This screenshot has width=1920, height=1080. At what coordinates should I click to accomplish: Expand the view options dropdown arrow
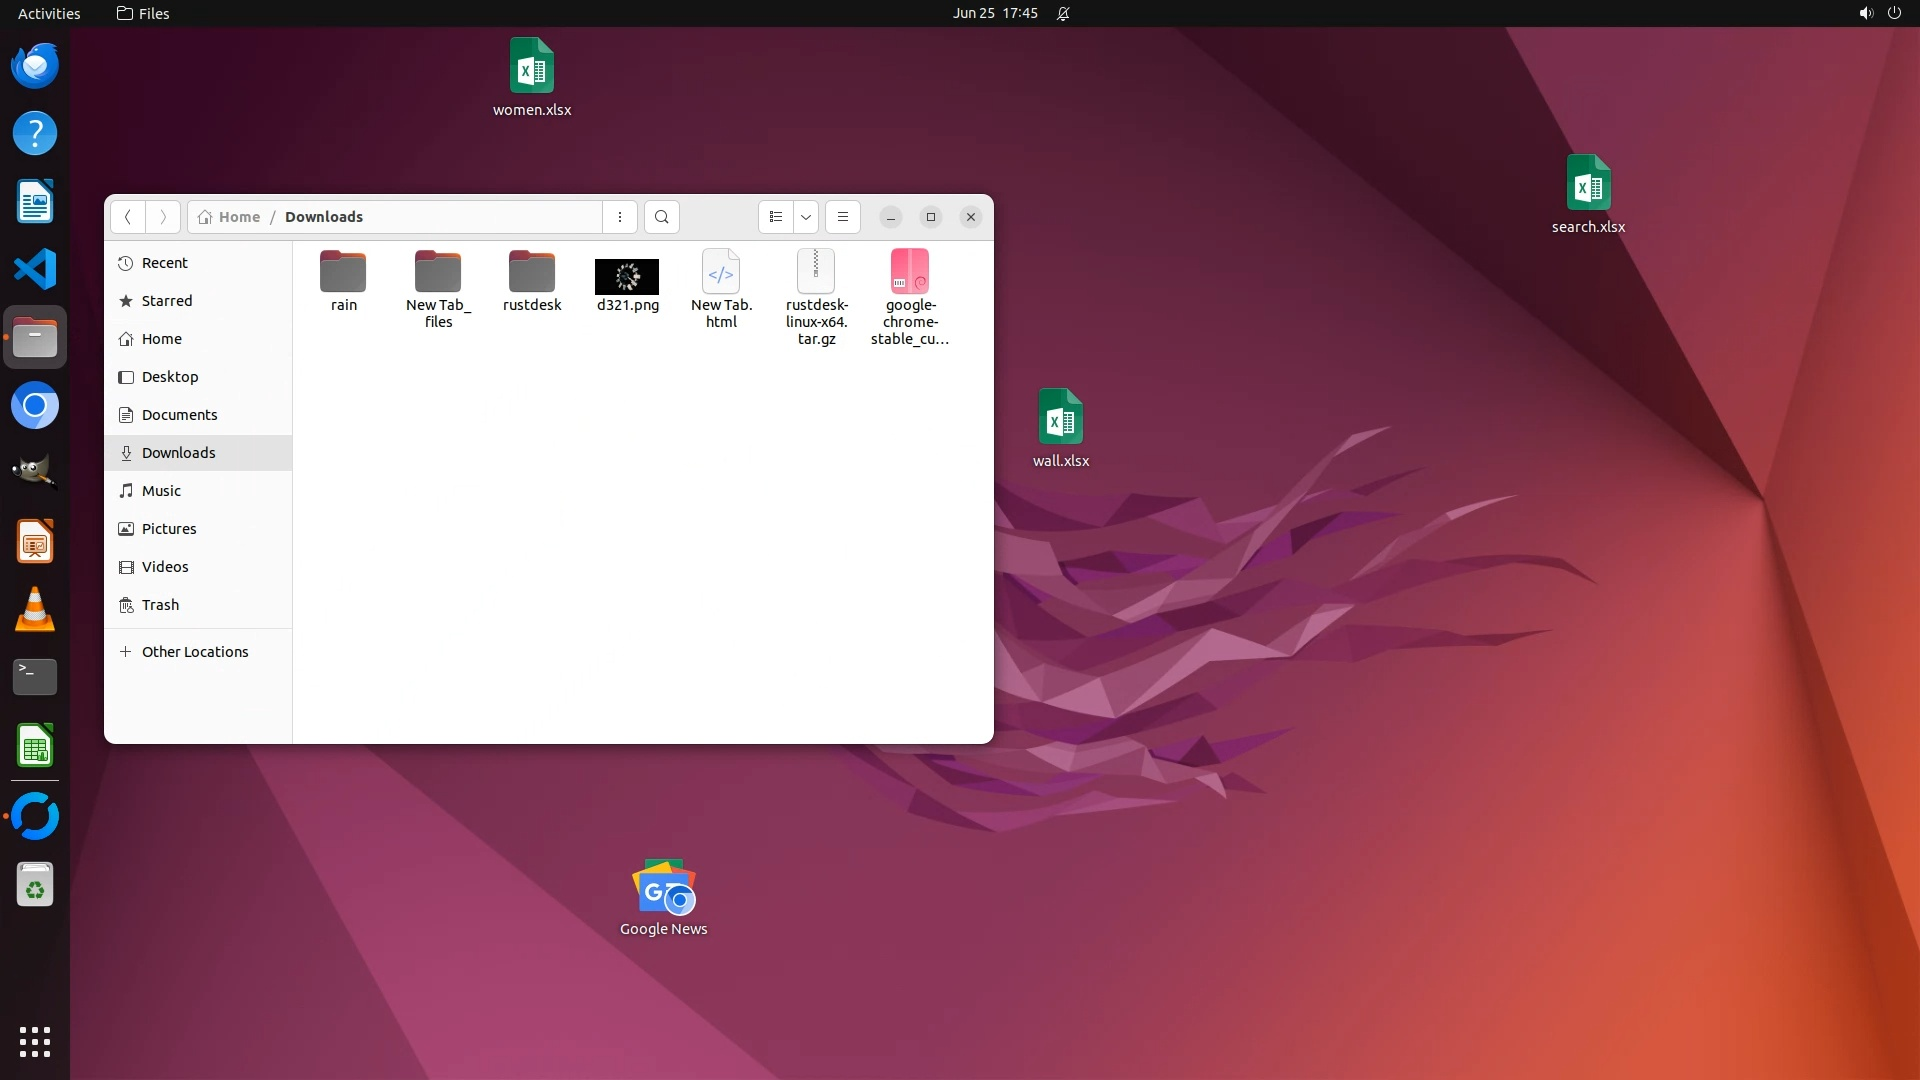tap(806, 217)
